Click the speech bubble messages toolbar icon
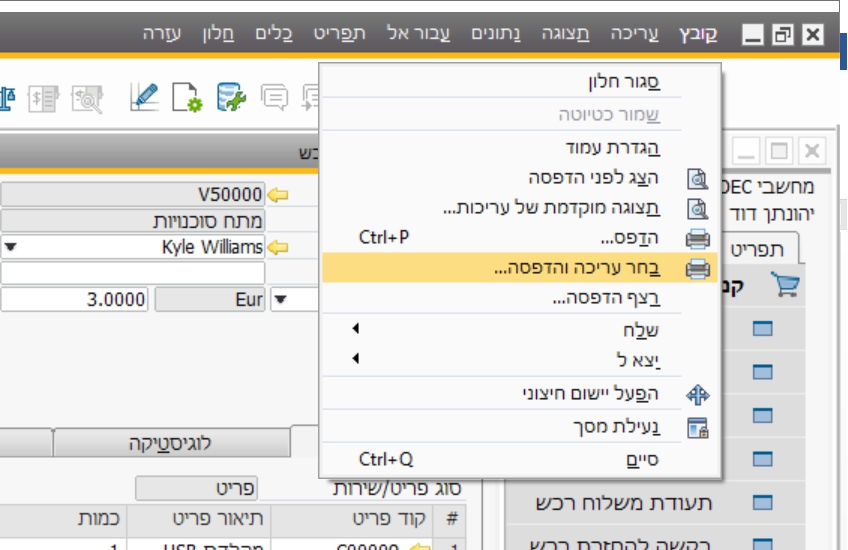Viewport: 848px width, 550px height. coord(274,98)
